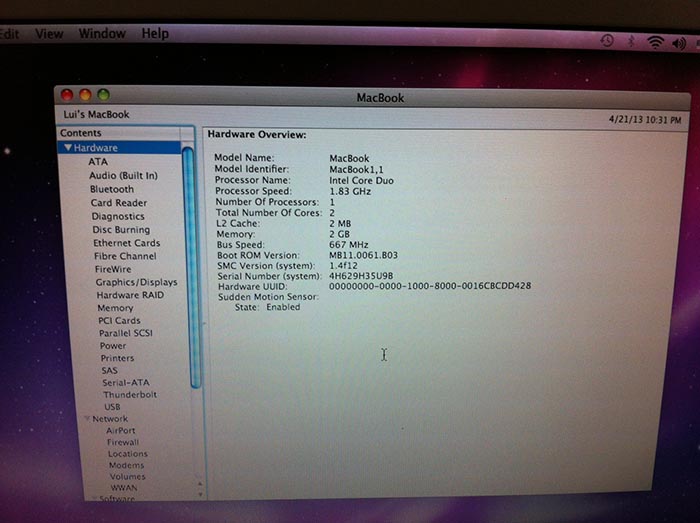Click serial number 4H629H35U9B
Viewport: 700px width, 523px height.
click(x=361, y=276)
